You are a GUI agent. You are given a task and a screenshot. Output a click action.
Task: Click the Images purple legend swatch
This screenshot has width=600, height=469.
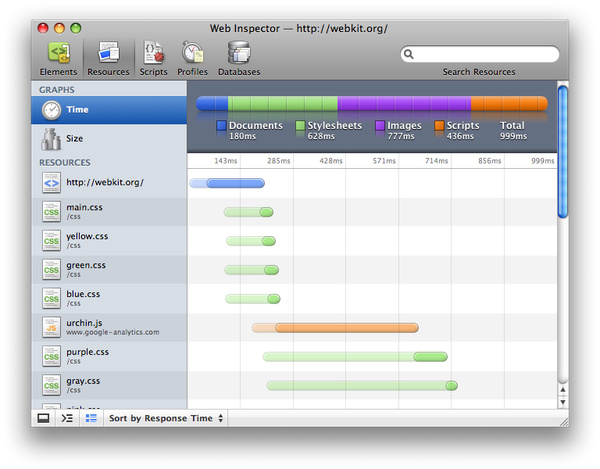[x=380, y=125]
